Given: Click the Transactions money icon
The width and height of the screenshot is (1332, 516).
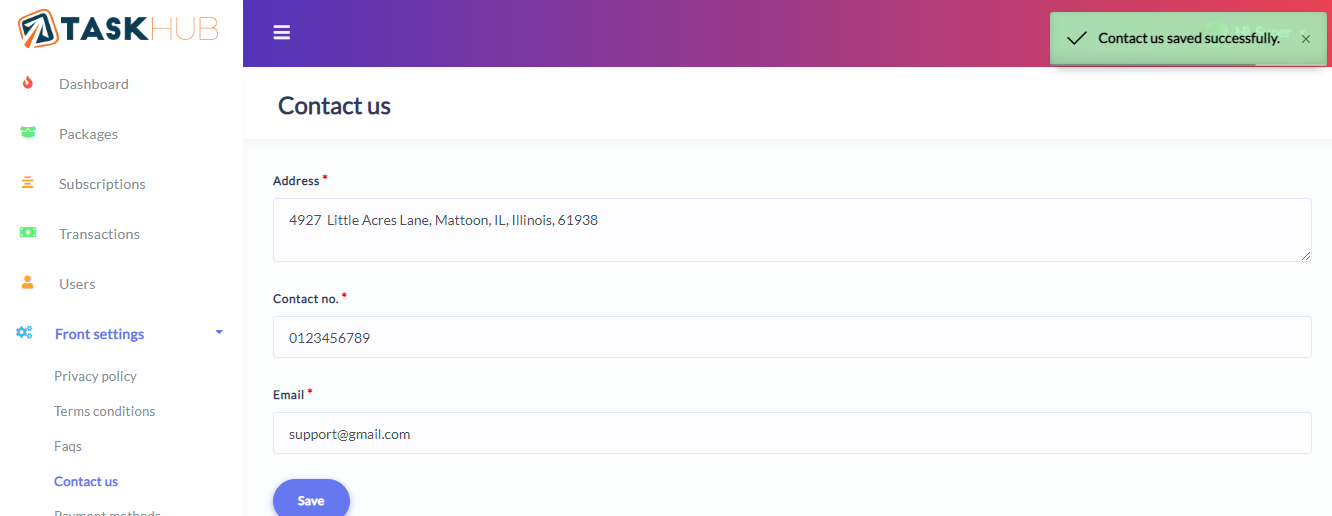Looking at the screenshot, I should pyautogui.click(x=28, y=233).
